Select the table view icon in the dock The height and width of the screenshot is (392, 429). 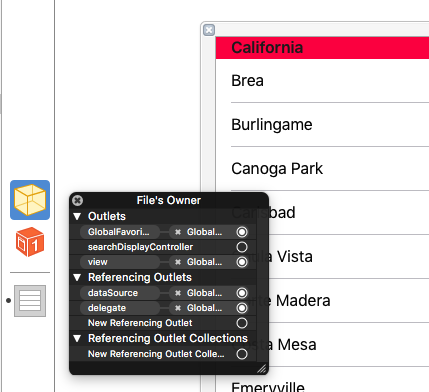point(30,301)
